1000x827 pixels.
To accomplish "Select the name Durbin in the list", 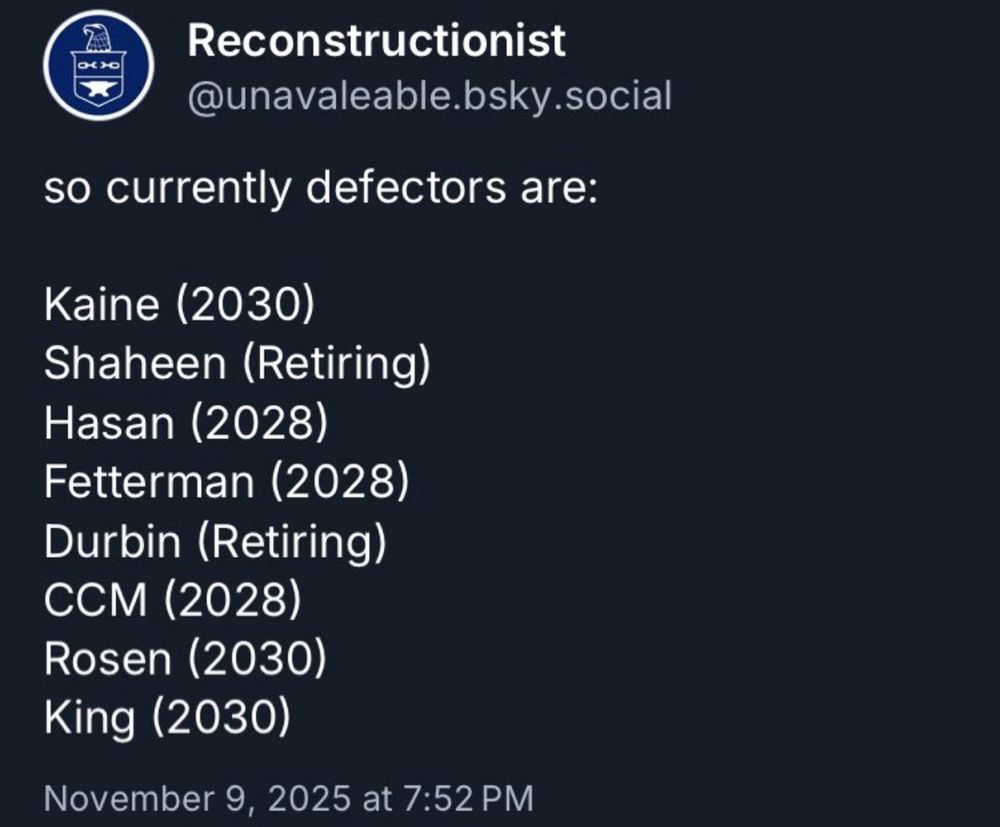I will pyautogui.click(x=112, y=541).
